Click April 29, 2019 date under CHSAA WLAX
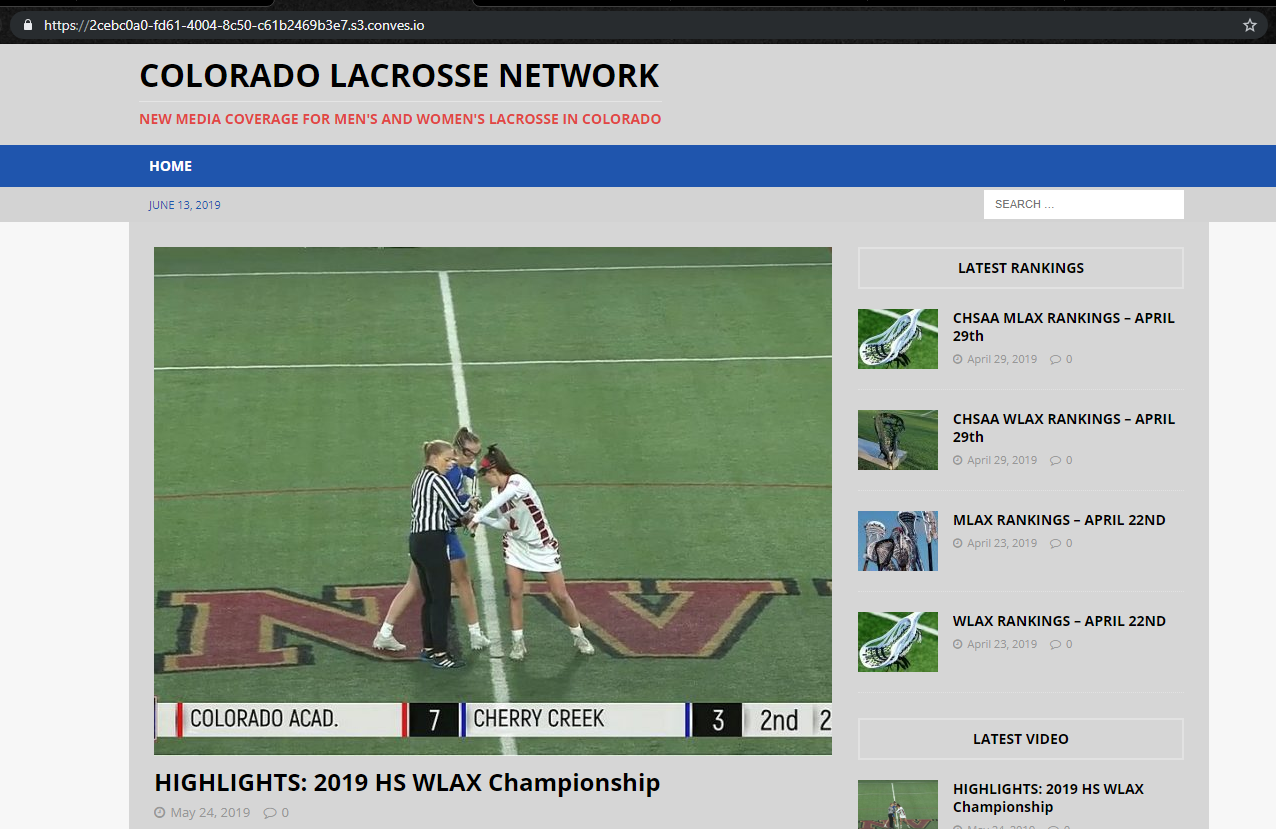1276x829 pixels. 1002,460
